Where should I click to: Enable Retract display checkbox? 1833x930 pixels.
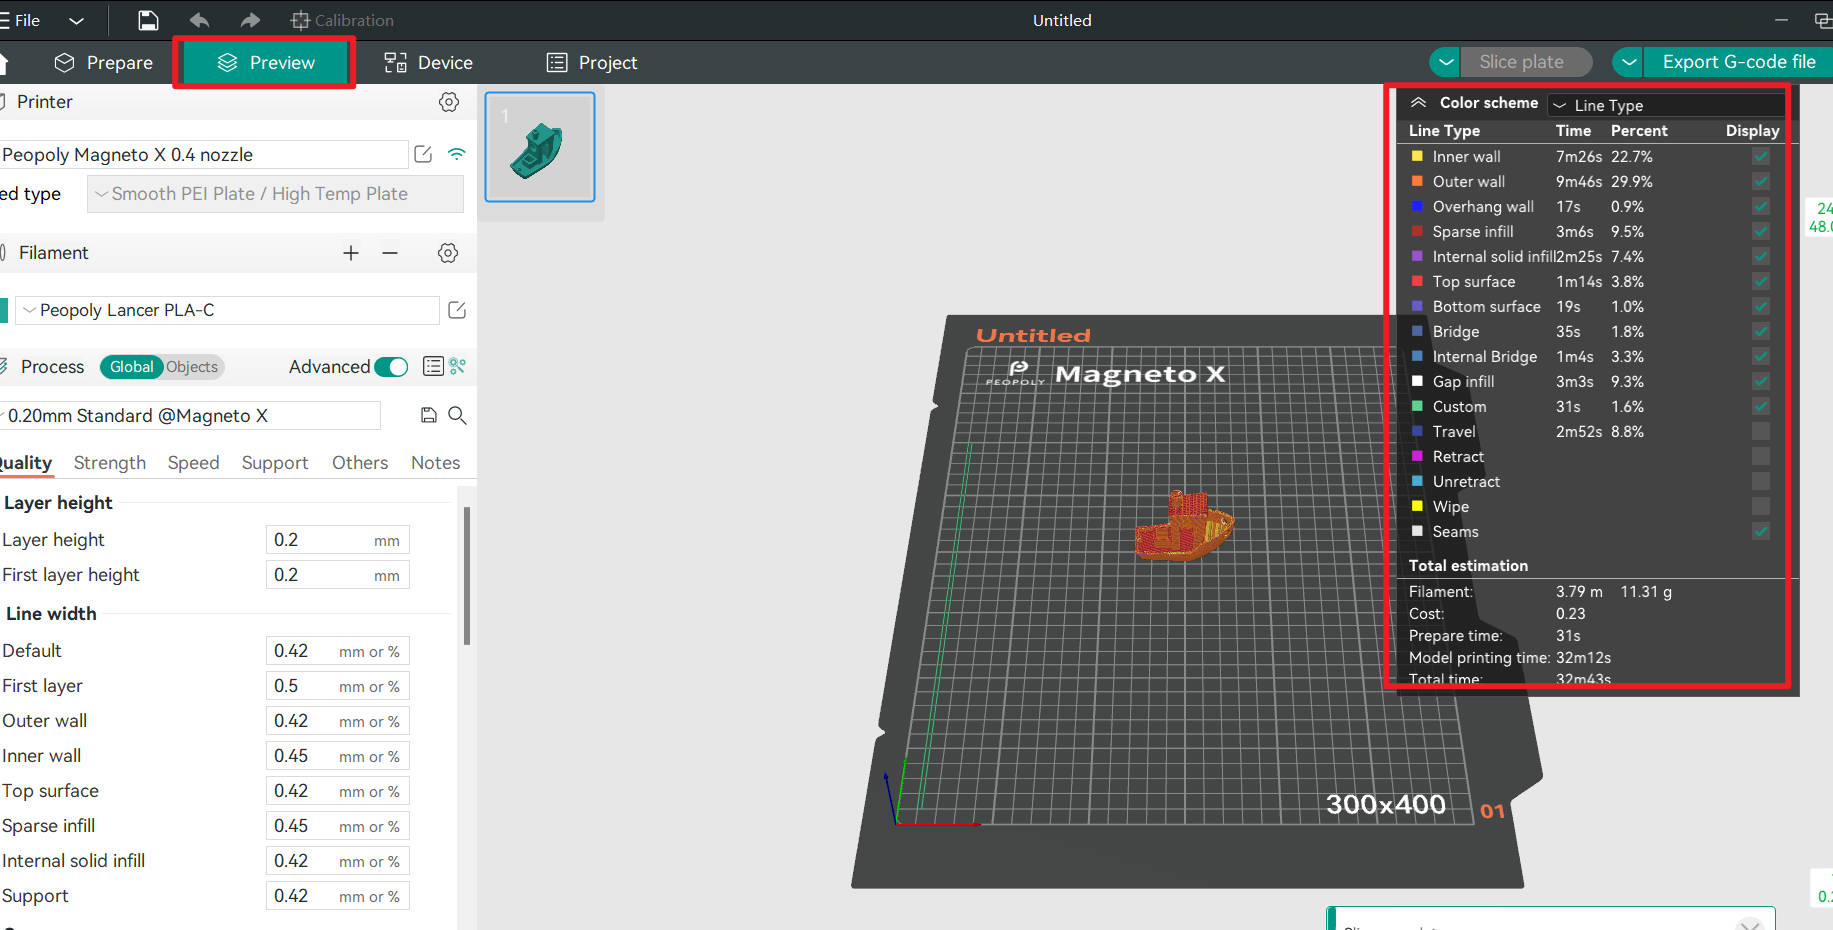pyautogui.click(x=1761, y=456)
